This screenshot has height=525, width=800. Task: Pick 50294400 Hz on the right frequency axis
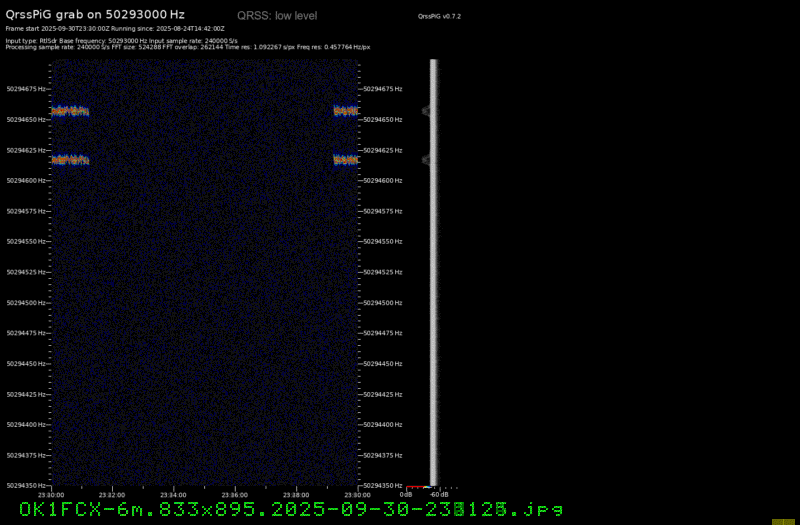point(383,424)
